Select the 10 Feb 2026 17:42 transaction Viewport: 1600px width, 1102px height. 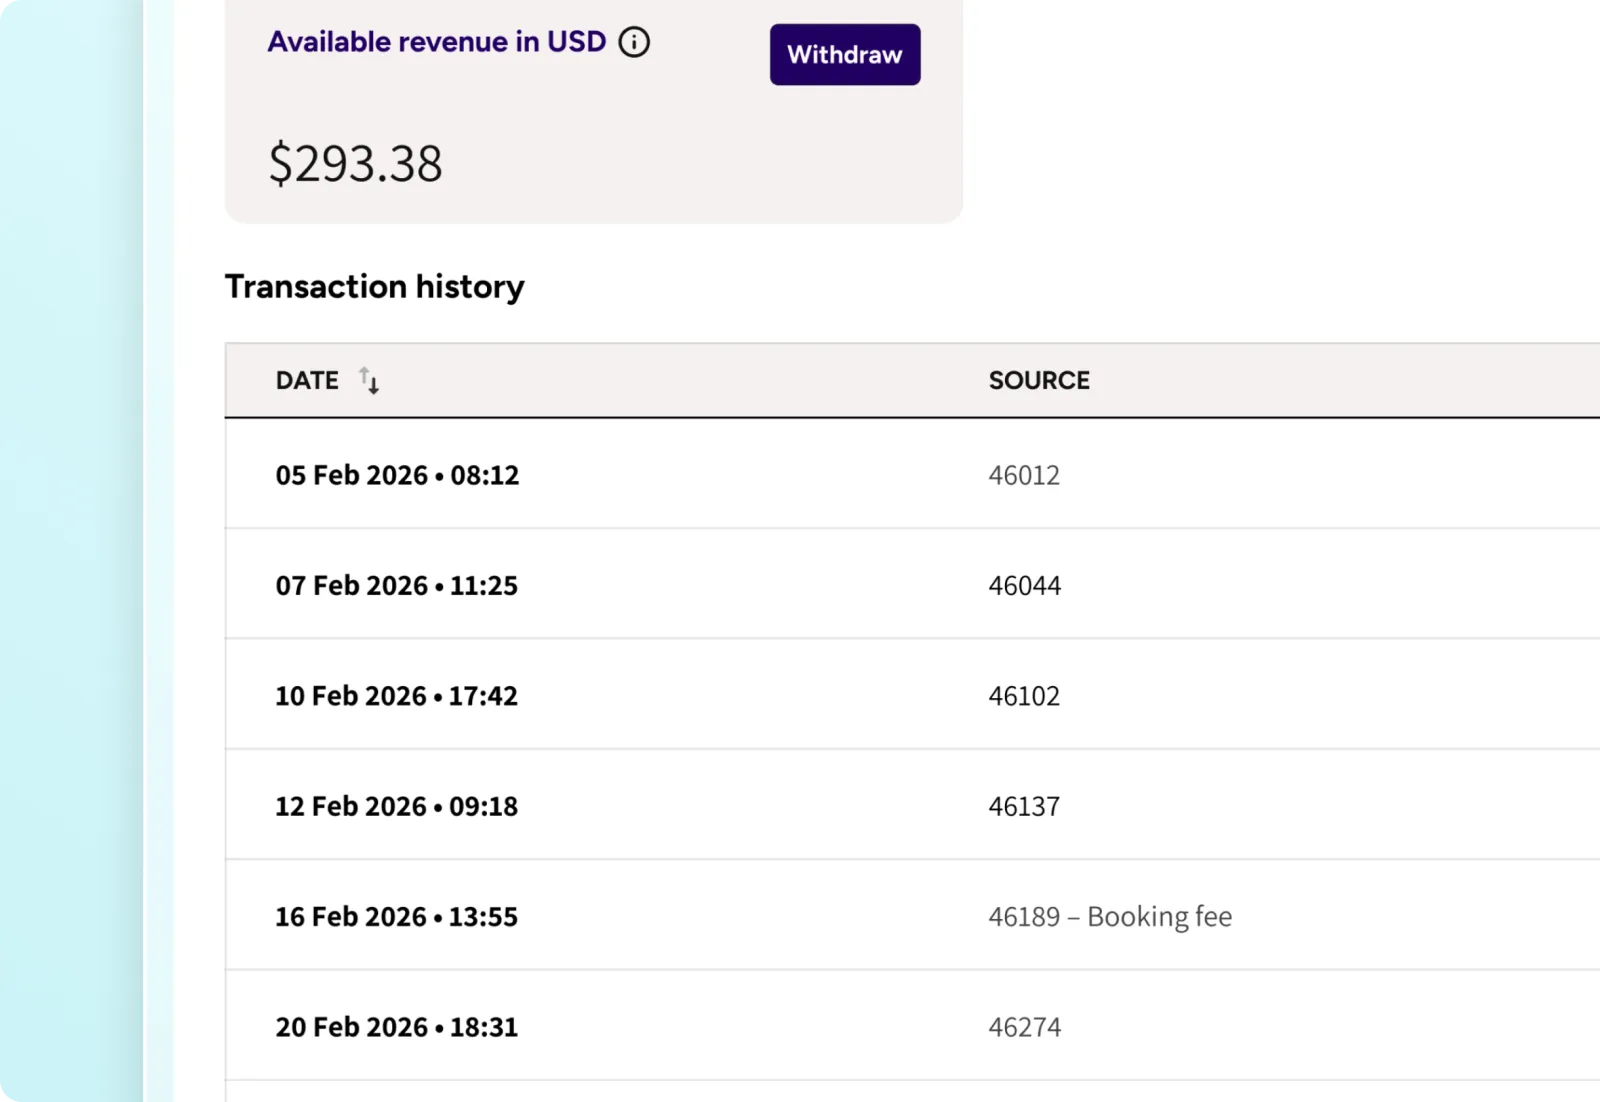pyautogui.click(x=396, y=696)
